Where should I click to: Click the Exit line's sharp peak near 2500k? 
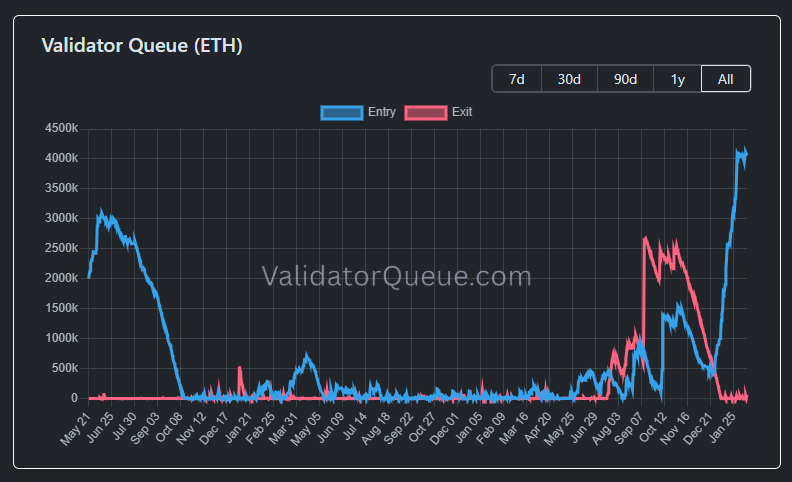point(646,239)
